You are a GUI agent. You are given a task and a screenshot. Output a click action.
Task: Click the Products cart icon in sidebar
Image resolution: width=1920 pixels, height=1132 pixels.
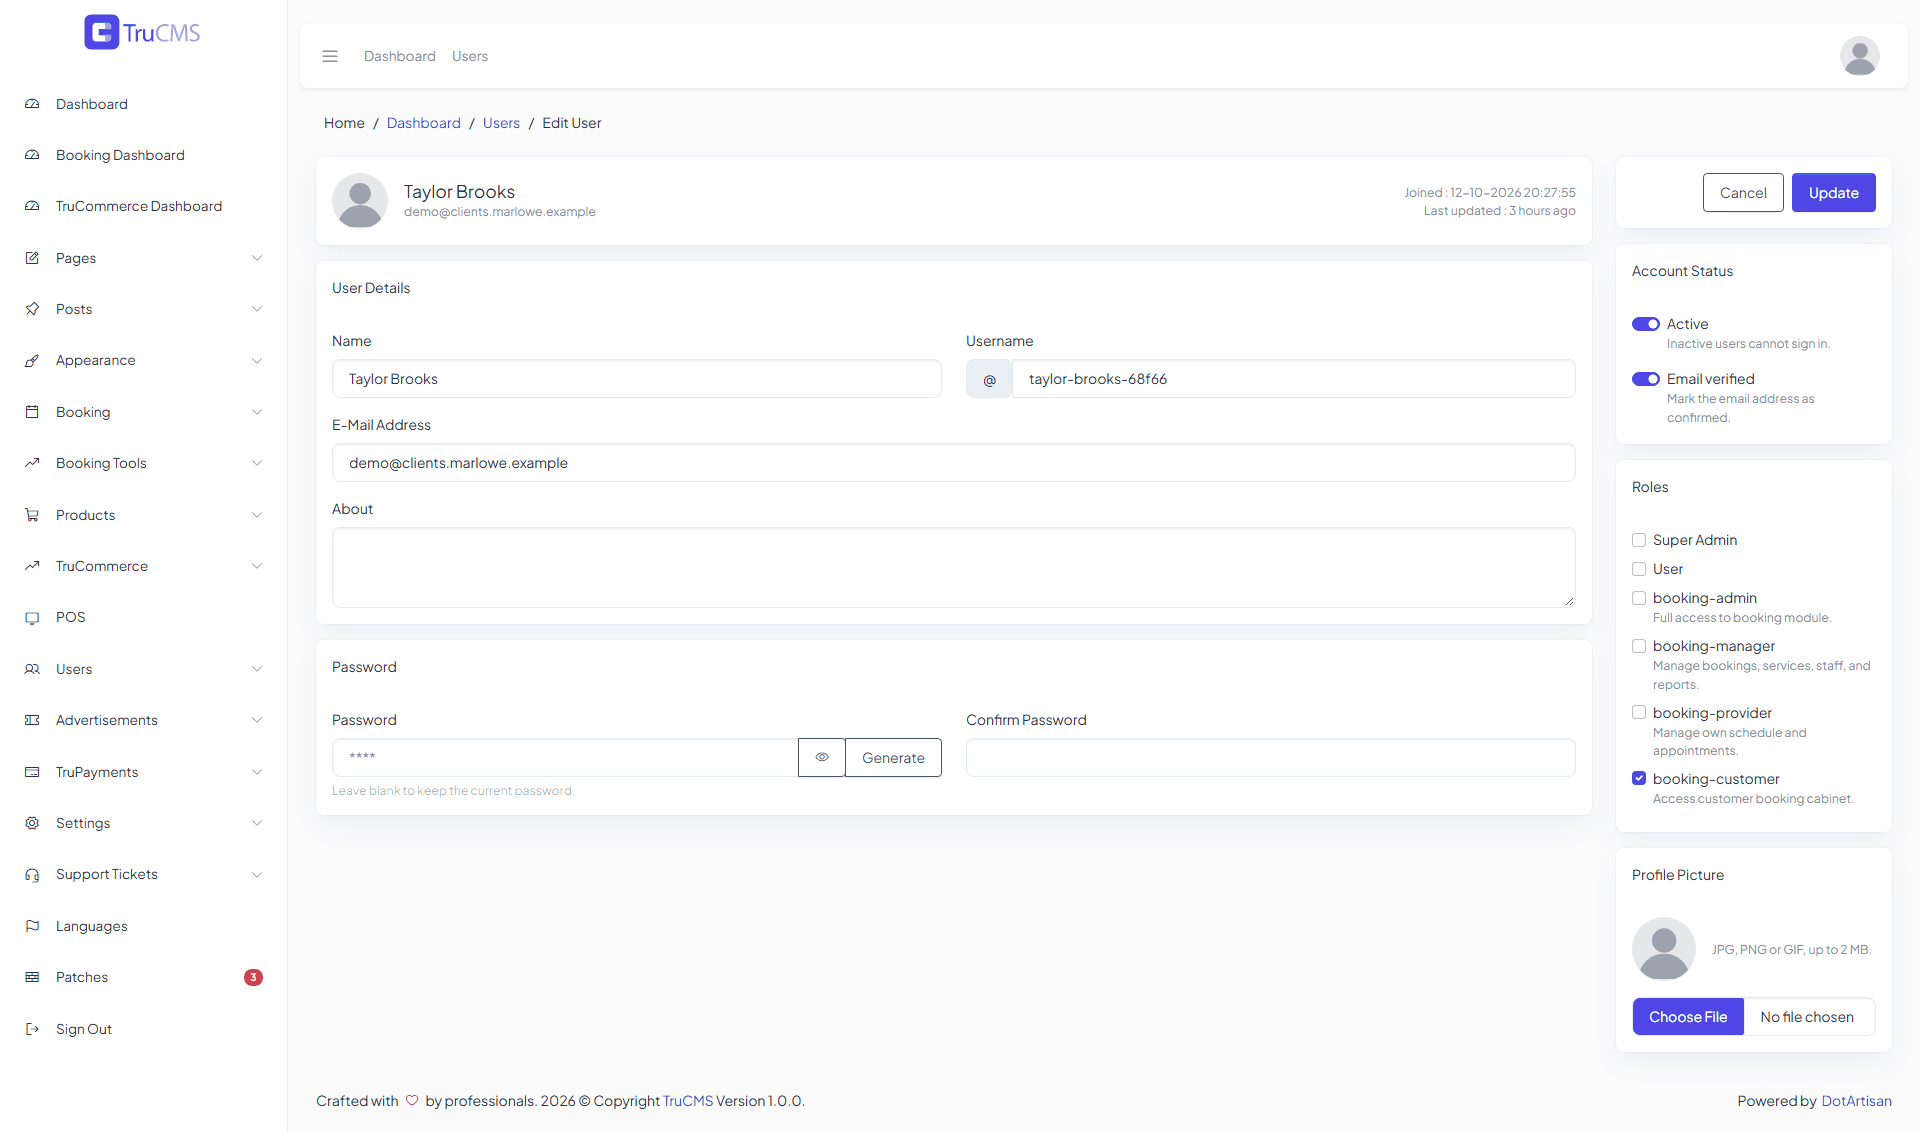point(32,515)
